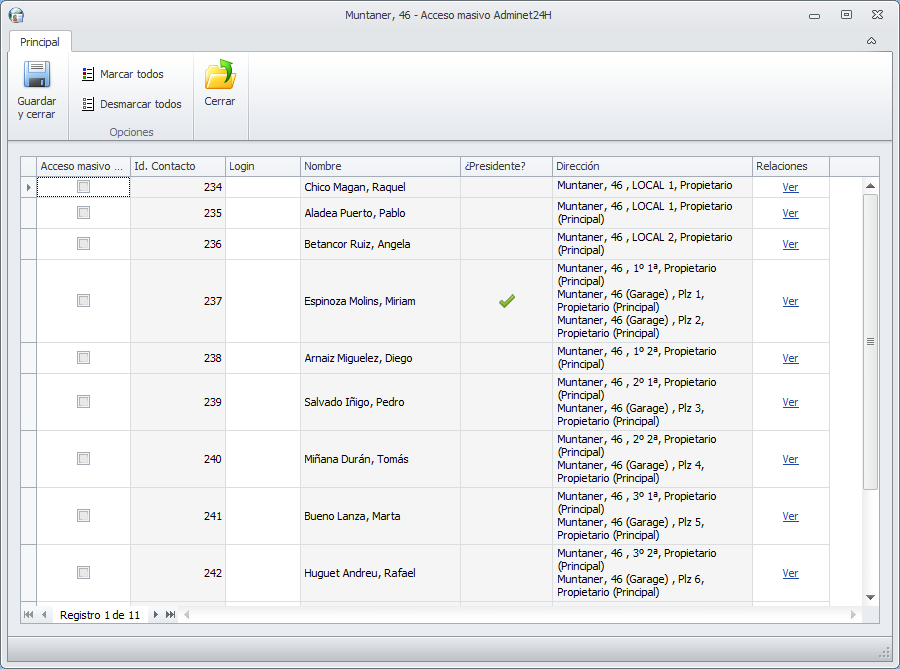Viewport: 900px width, 669px height.
Task: Tick the checkbox for contact 234
Action: [83, 186]
